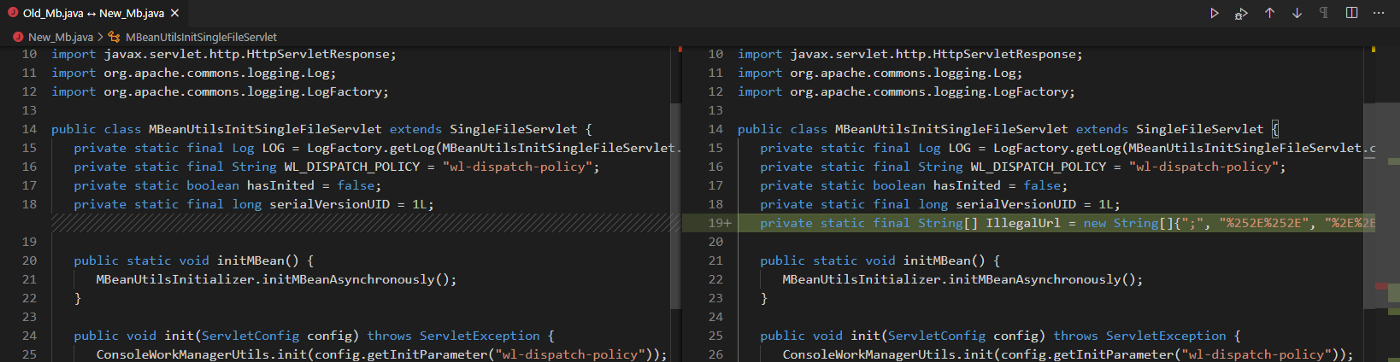The width and height of the screenshot is (1400, 362).
Task: Click 'import org.apache.commons.logging.Log;' right pane
Action: (x=880, y=72)
